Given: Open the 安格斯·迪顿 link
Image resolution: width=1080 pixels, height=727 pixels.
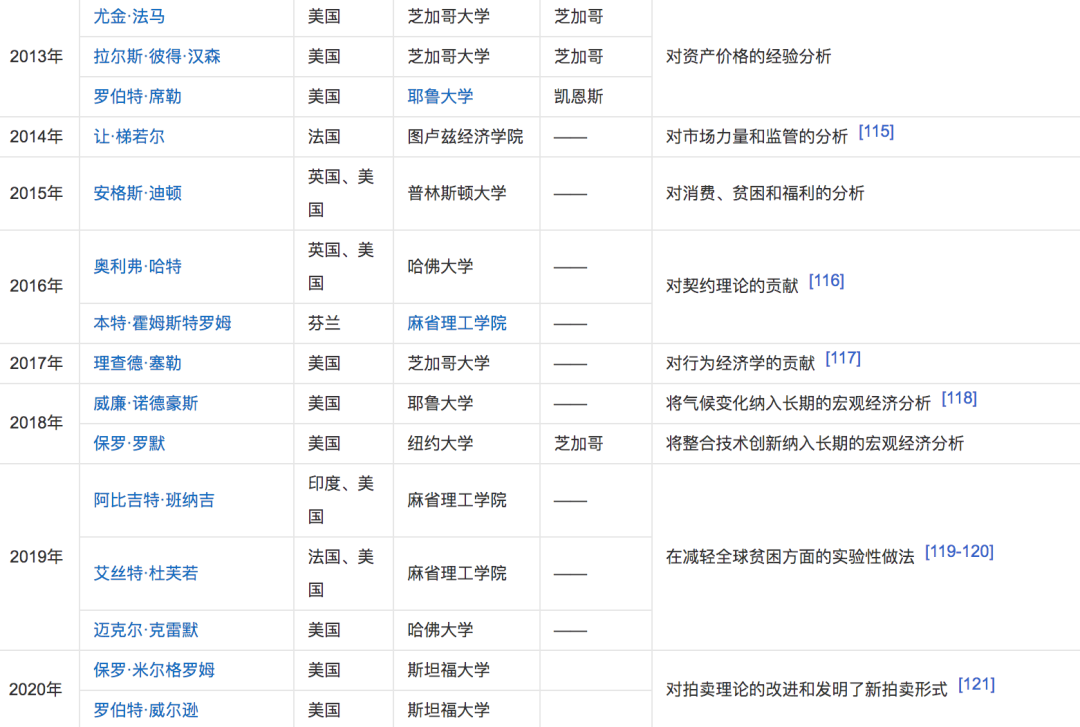Looking at the screenshot, I should [x=138, y=193].
